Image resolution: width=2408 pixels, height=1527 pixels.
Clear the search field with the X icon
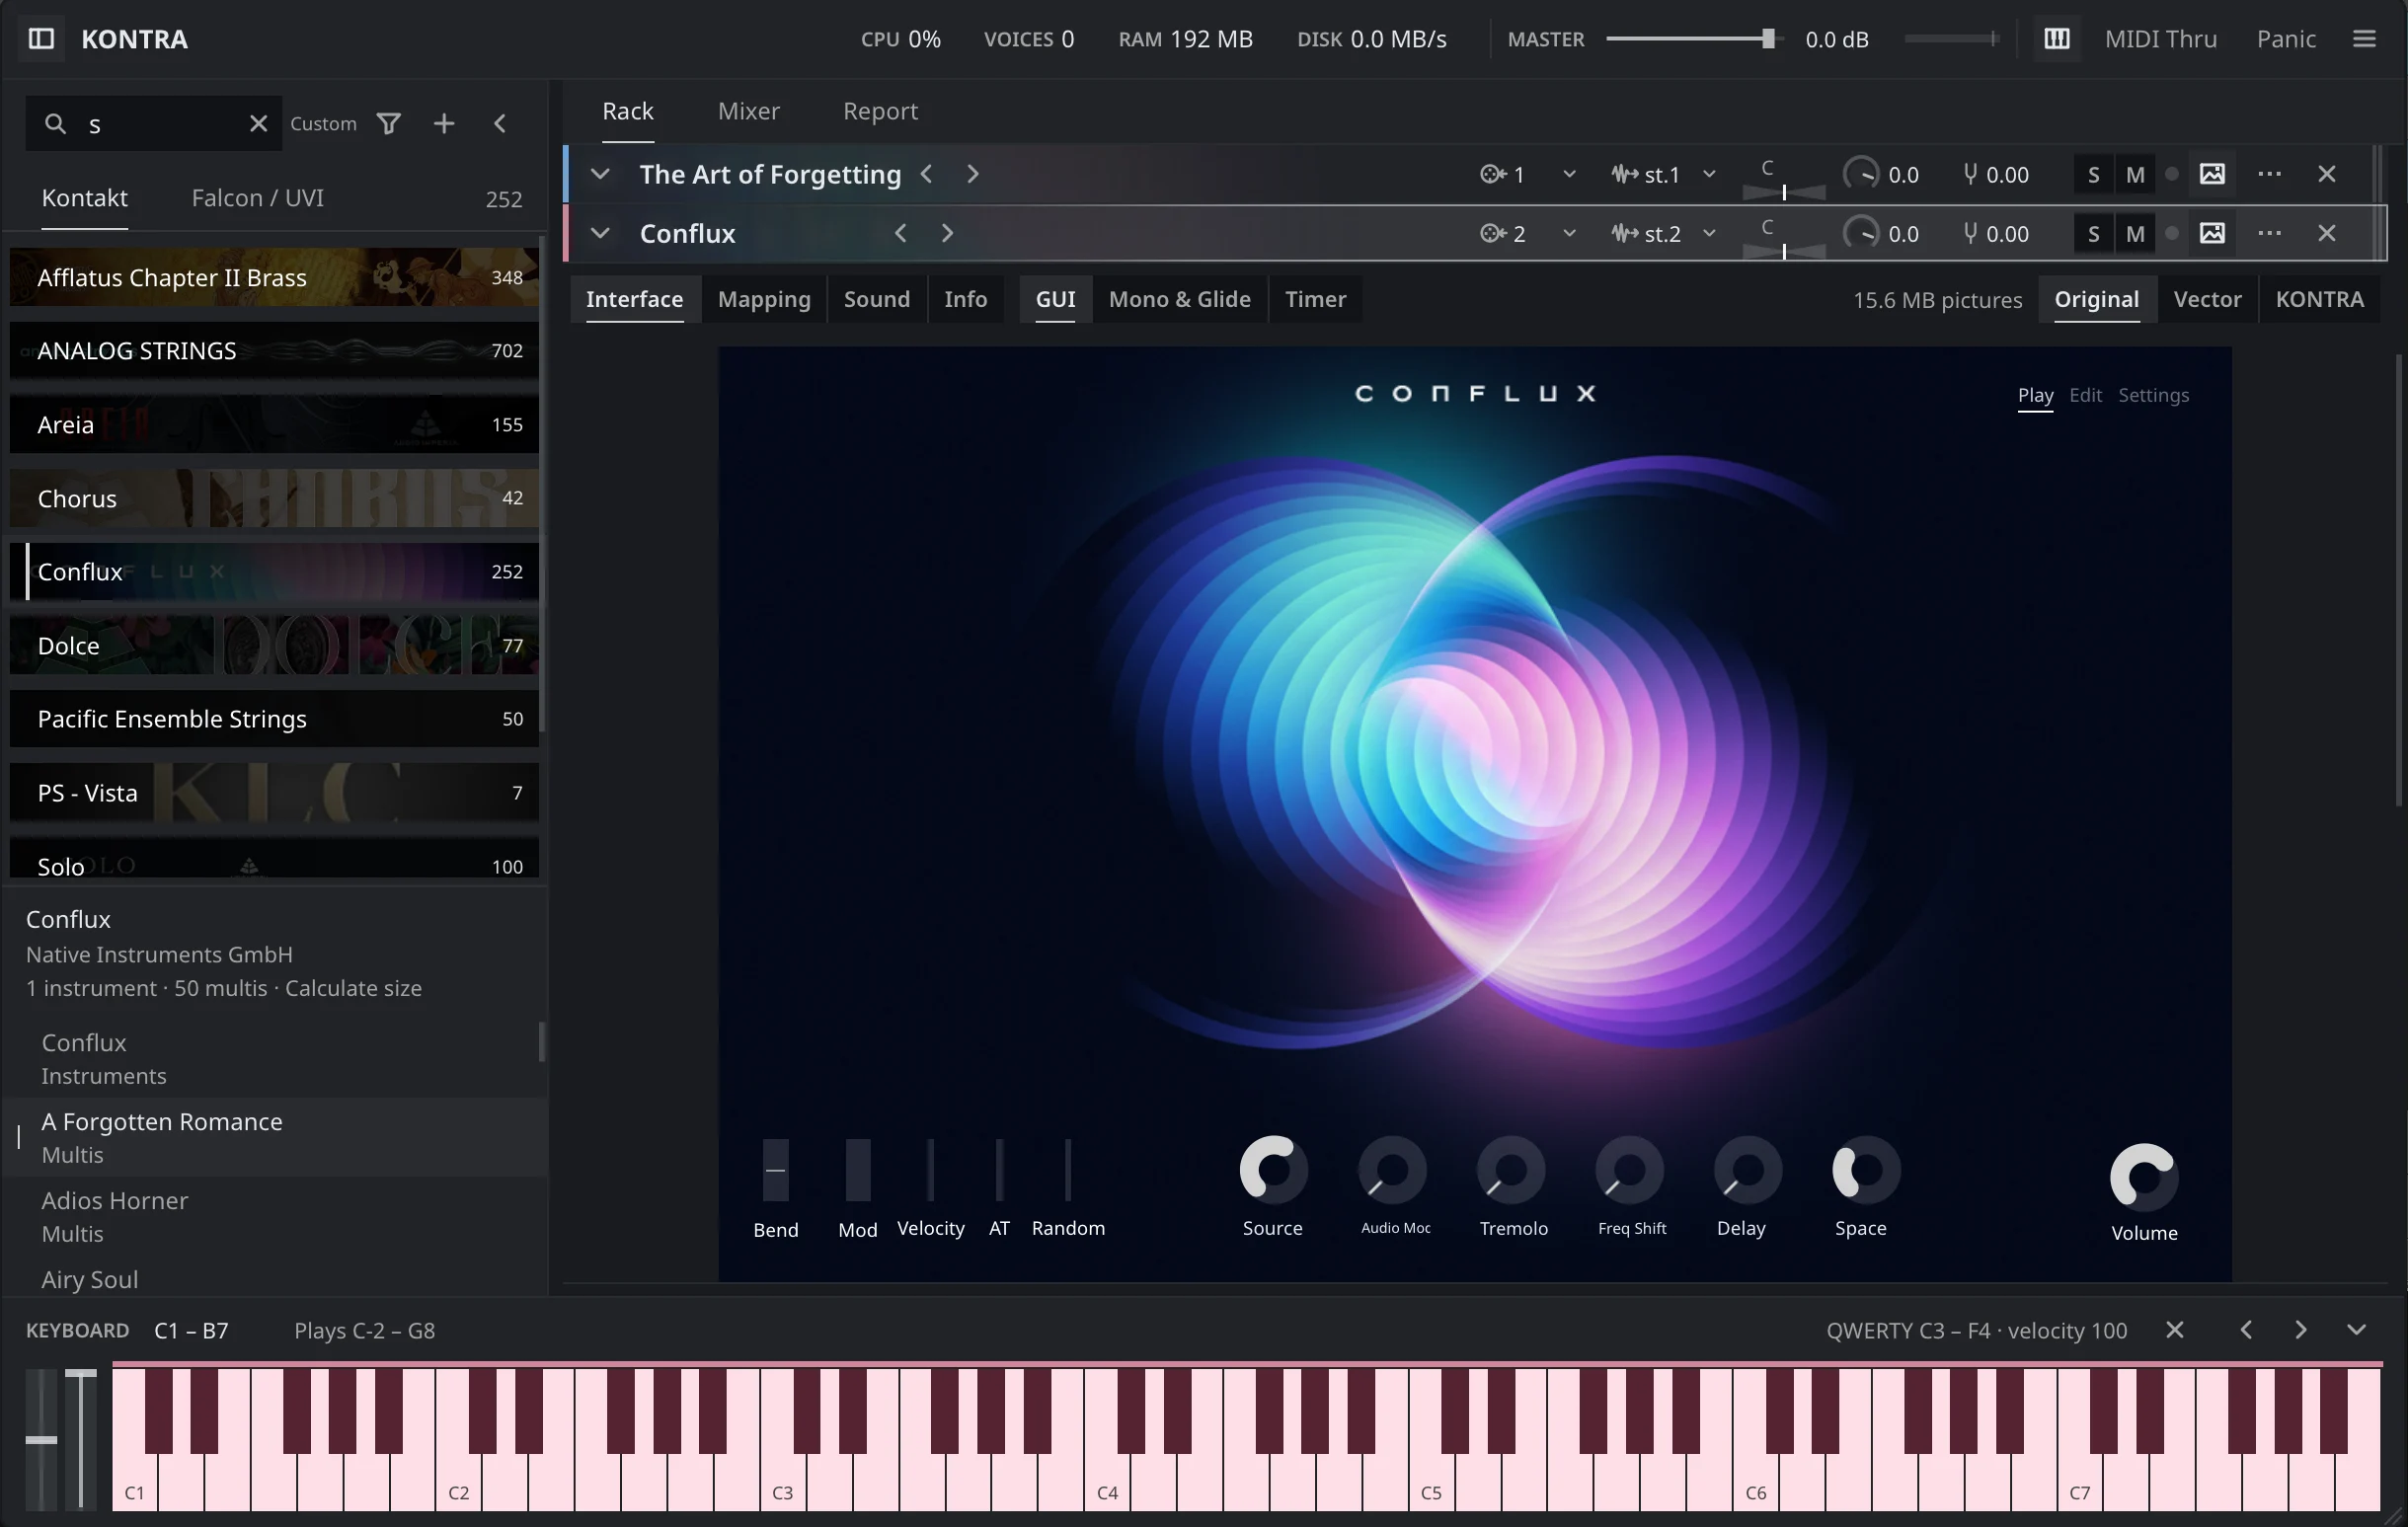coord(258,123)
